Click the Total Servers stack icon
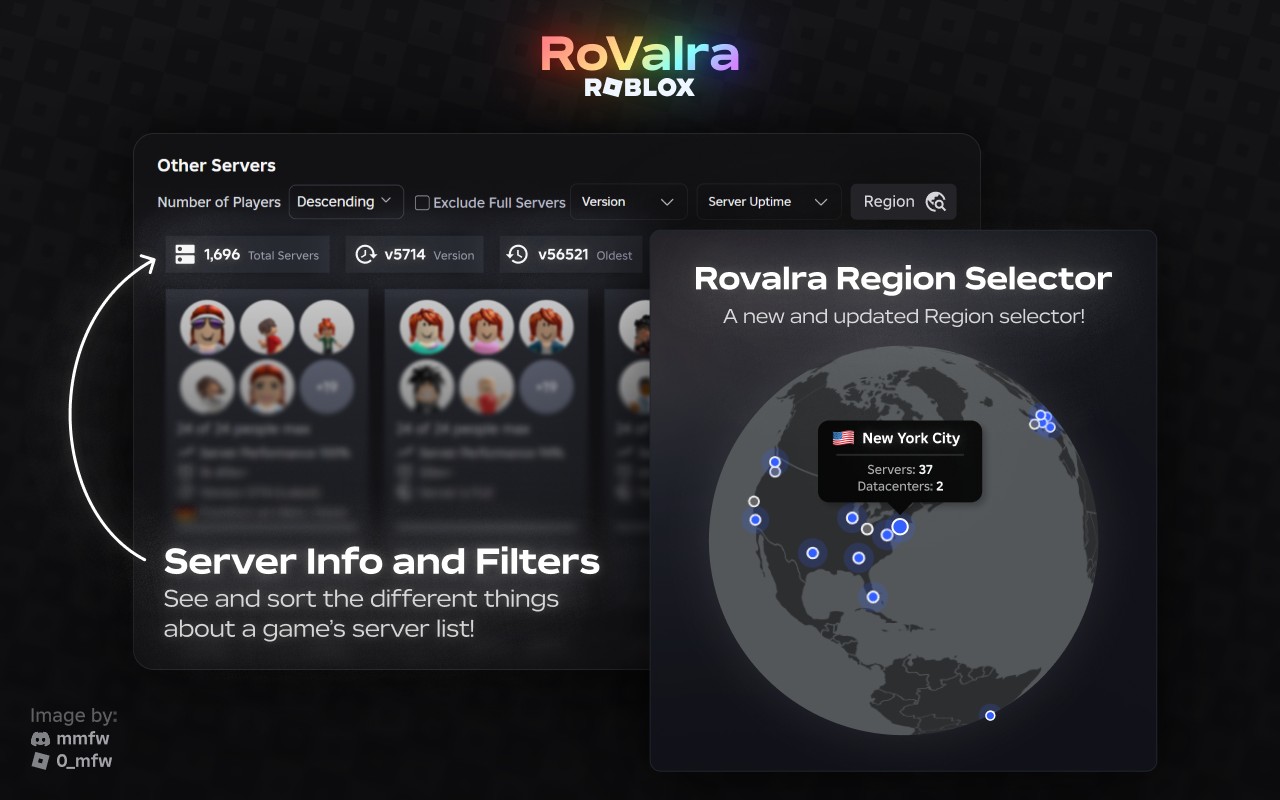 pos(184,254)
